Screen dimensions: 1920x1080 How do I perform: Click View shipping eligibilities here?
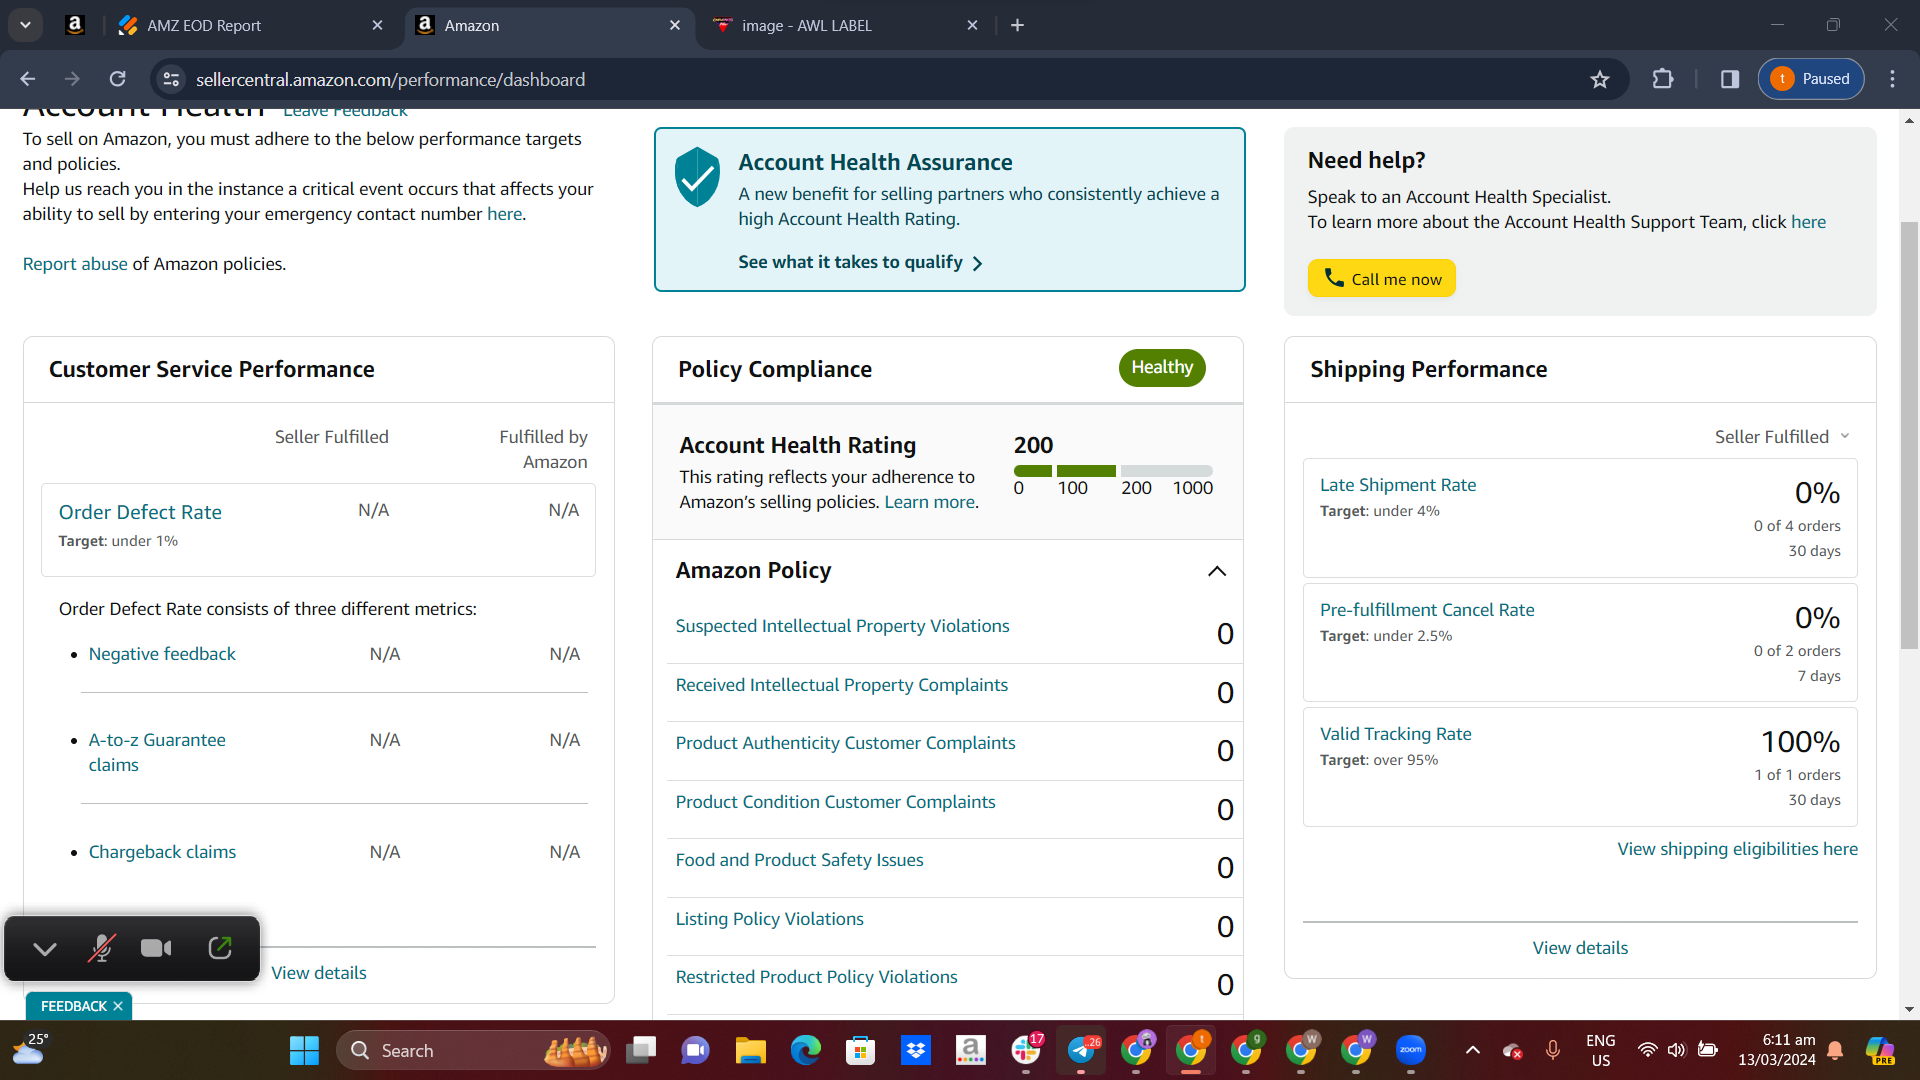click(x=1737, y=849)
